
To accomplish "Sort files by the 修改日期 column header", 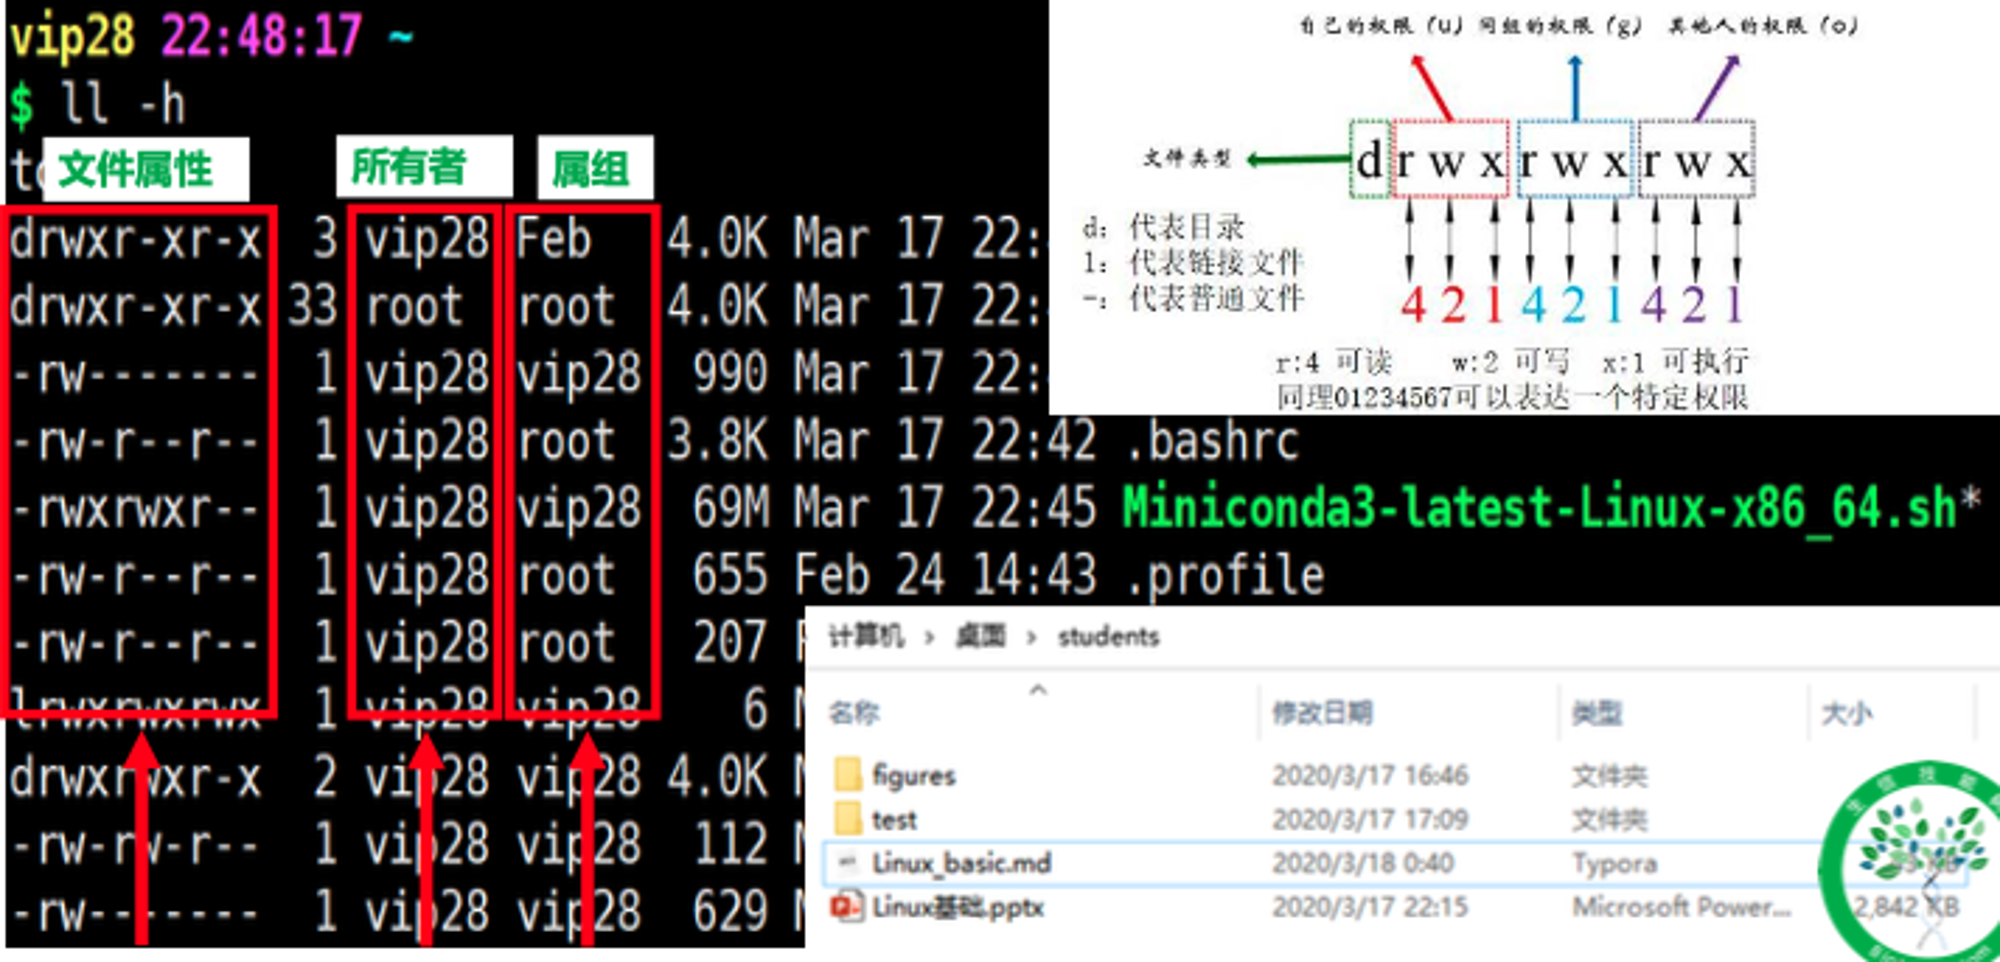I will coord(1322,712).
